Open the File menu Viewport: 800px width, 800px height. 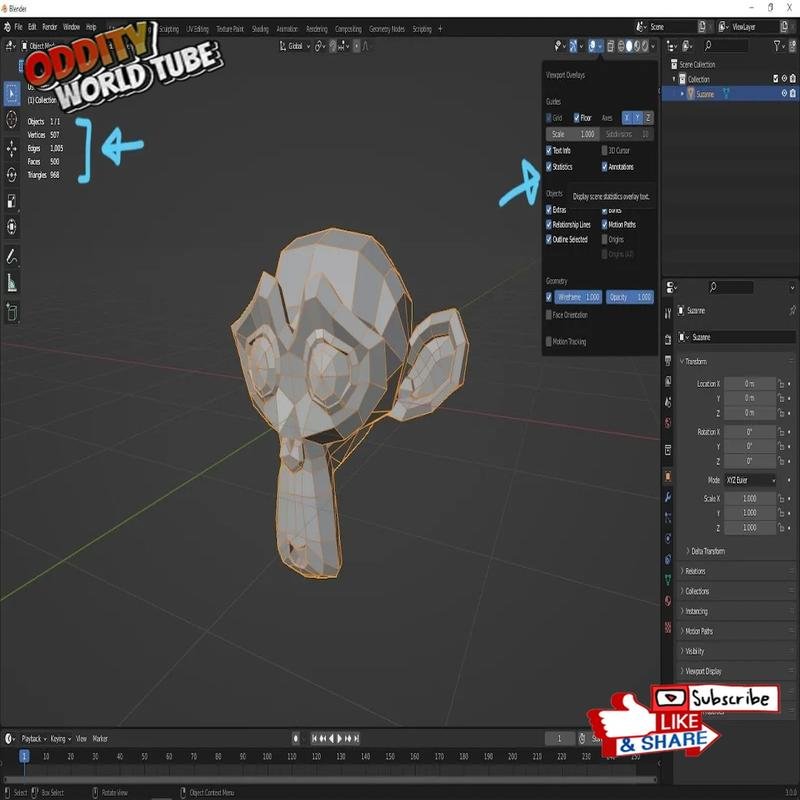18,27
